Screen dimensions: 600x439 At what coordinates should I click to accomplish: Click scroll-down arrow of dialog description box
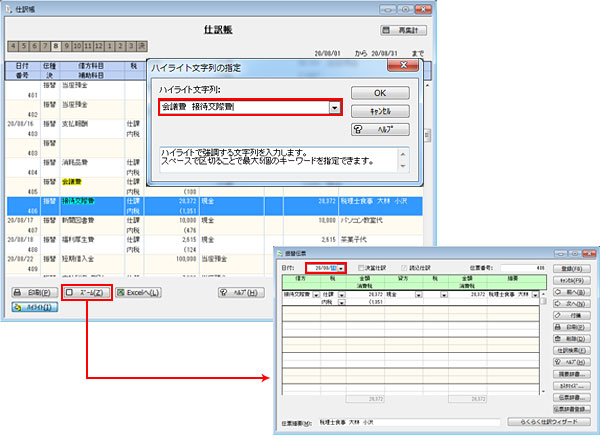(403, 166)
